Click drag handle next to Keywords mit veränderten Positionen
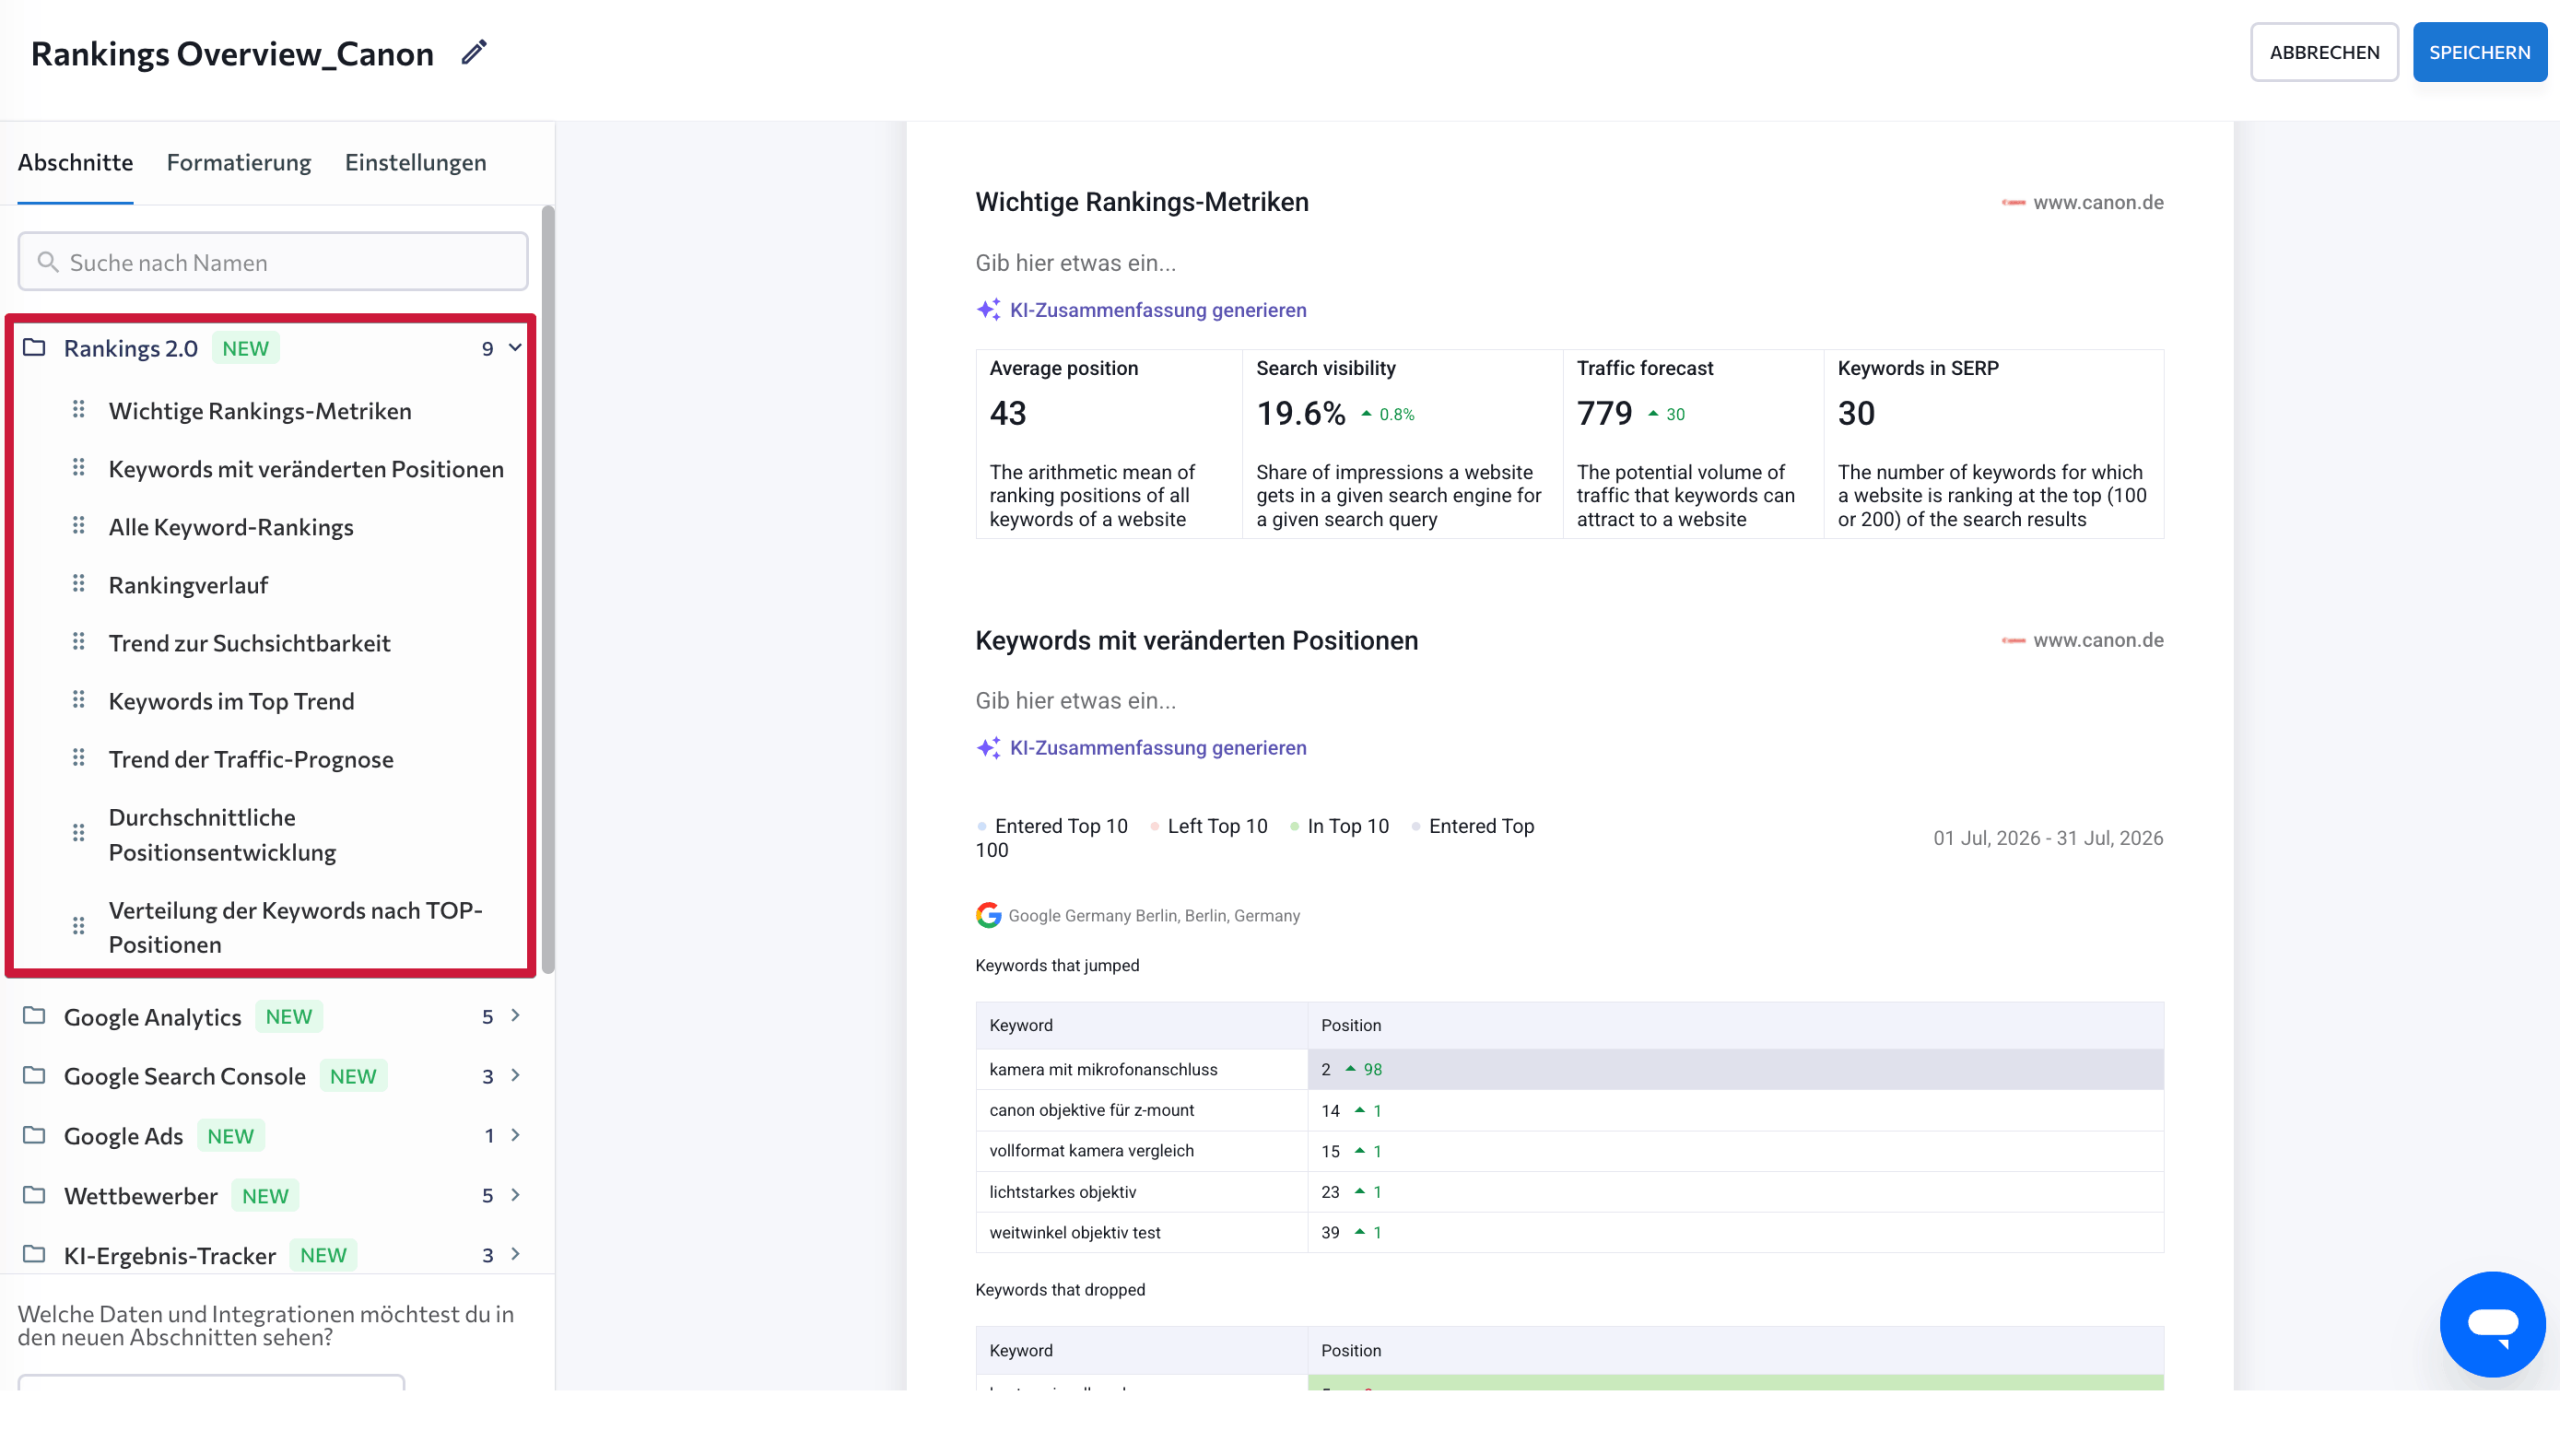Image resolution: width=2560 pixels, height=1454 pixels. [78, 468]
